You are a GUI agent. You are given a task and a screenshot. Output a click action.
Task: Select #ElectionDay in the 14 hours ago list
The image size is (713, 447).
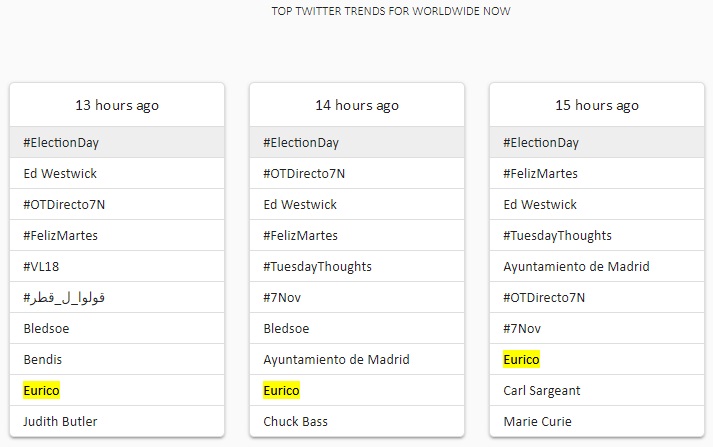coord(301,142)
